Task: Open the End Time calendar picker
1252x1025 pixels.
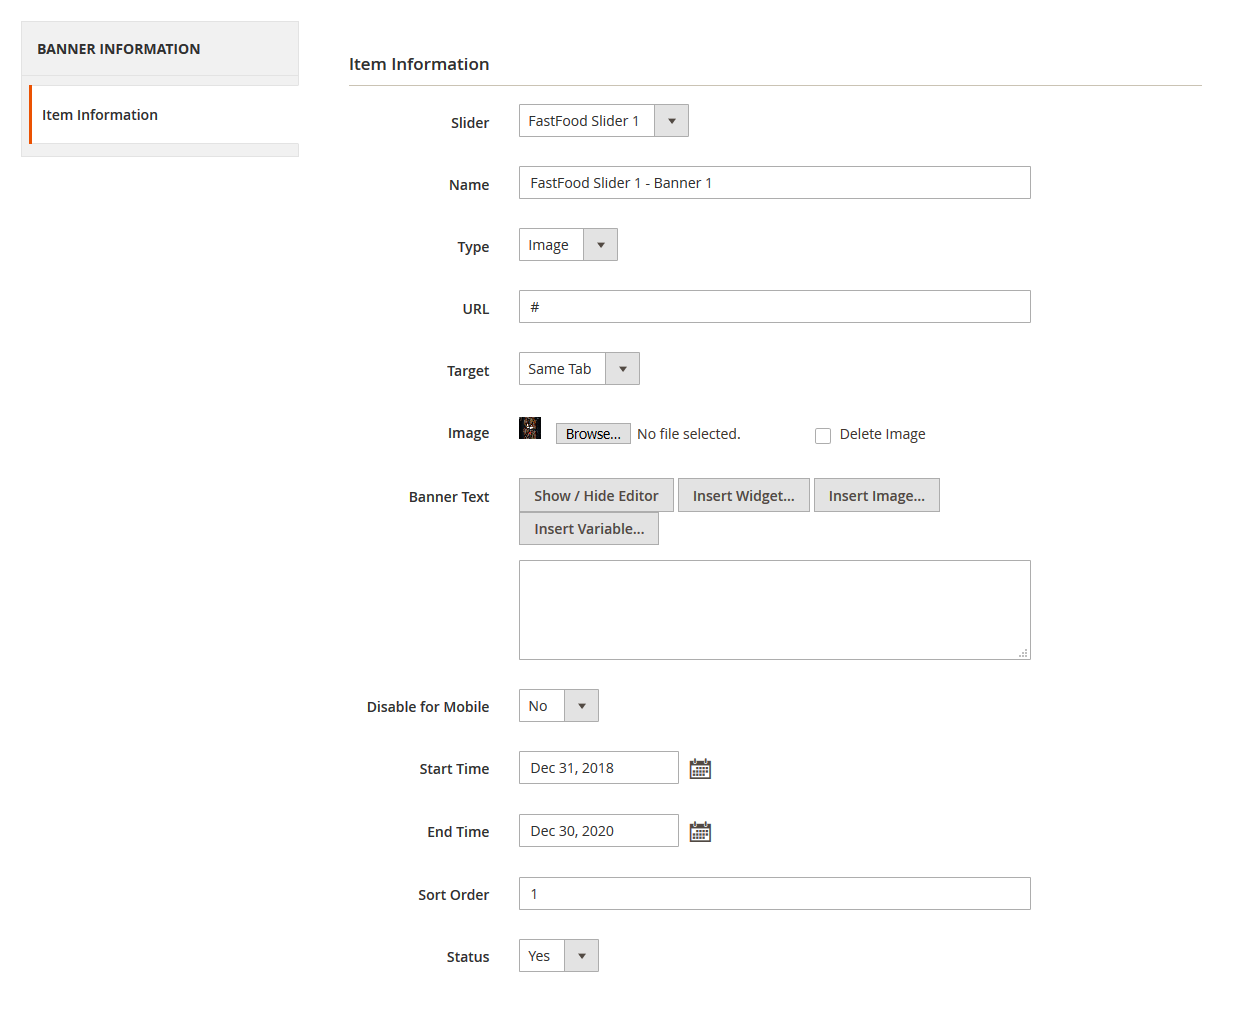Action: click(700, 832)
